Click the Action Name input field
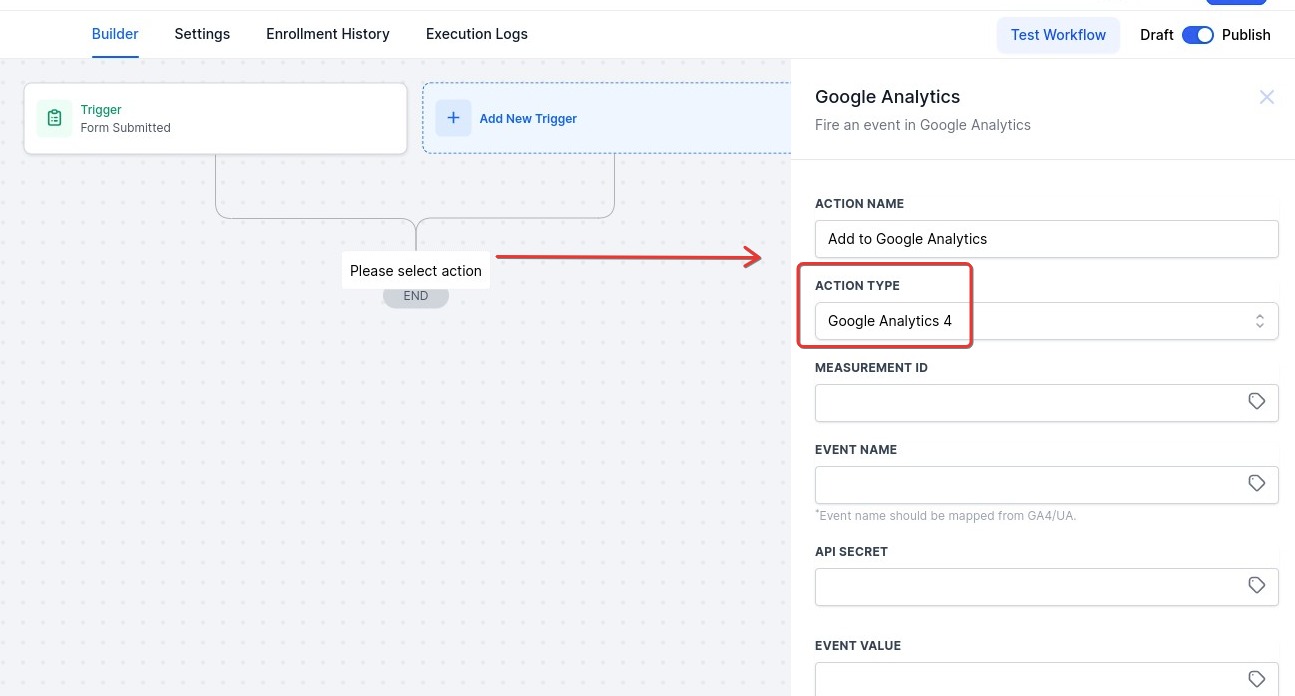The height and width of the screenshot is (696, 1295). (x=1046, y=239)
